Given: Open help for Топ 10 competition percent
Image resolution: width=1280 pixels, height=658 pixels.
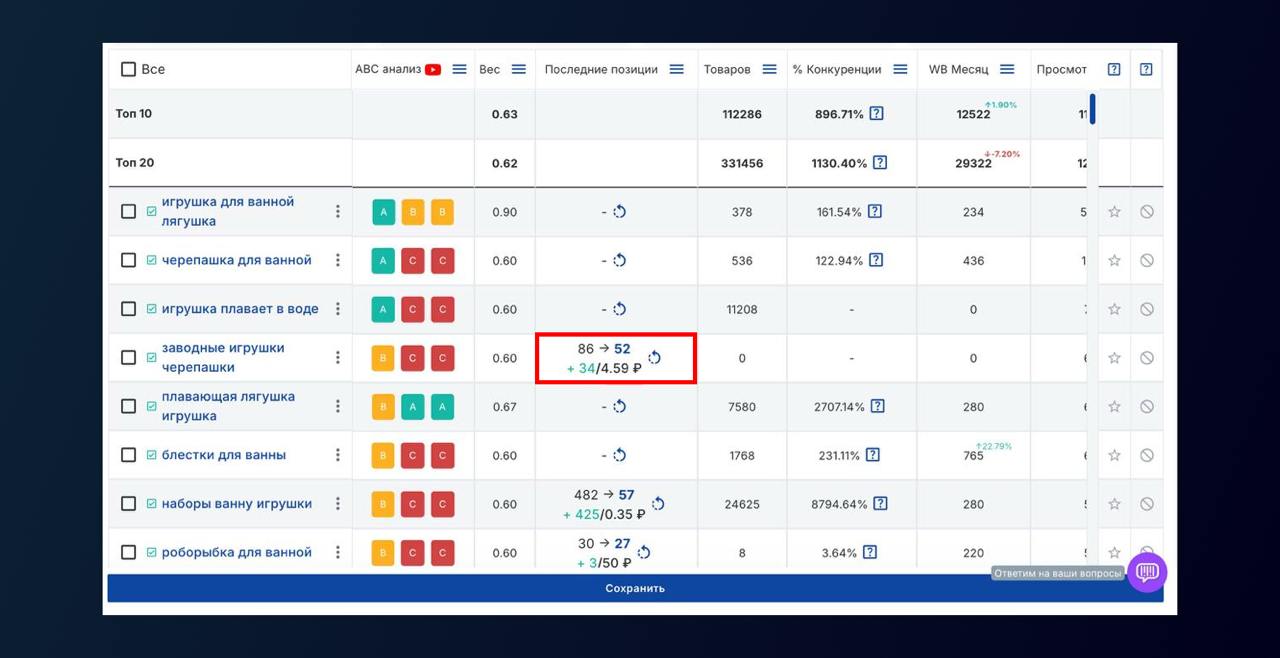Looking at the screenshot, I should click(x=876, y=114).
